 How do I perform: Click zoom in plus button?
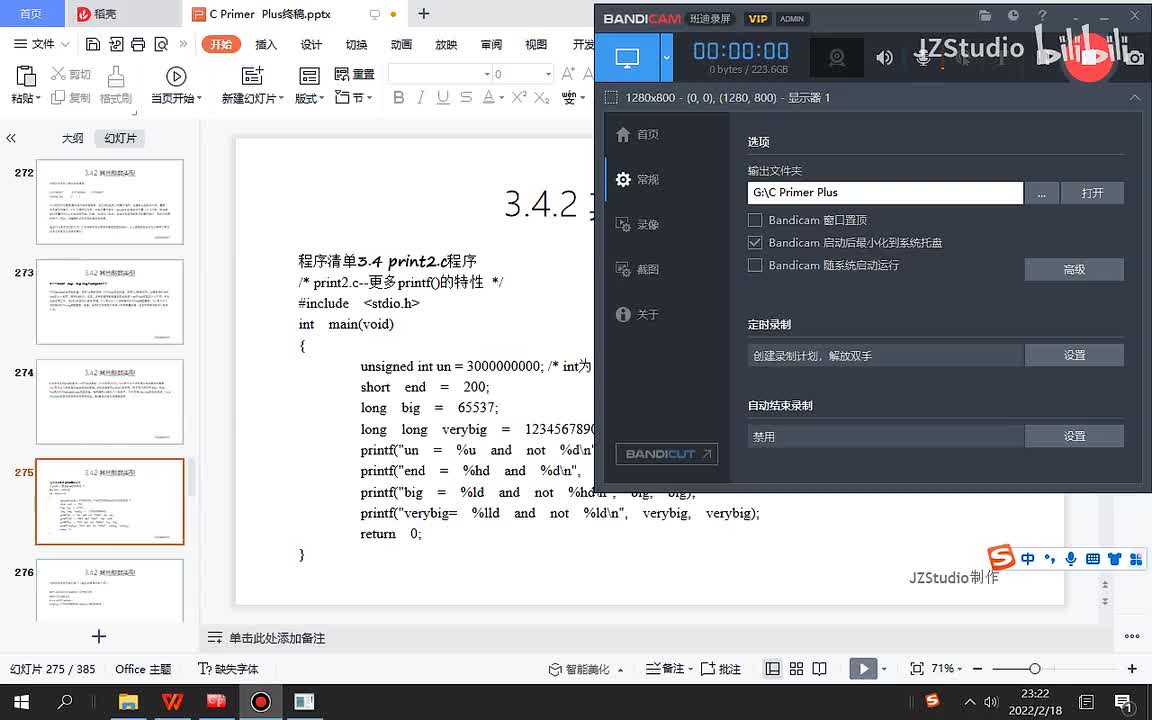point(1132,669)
